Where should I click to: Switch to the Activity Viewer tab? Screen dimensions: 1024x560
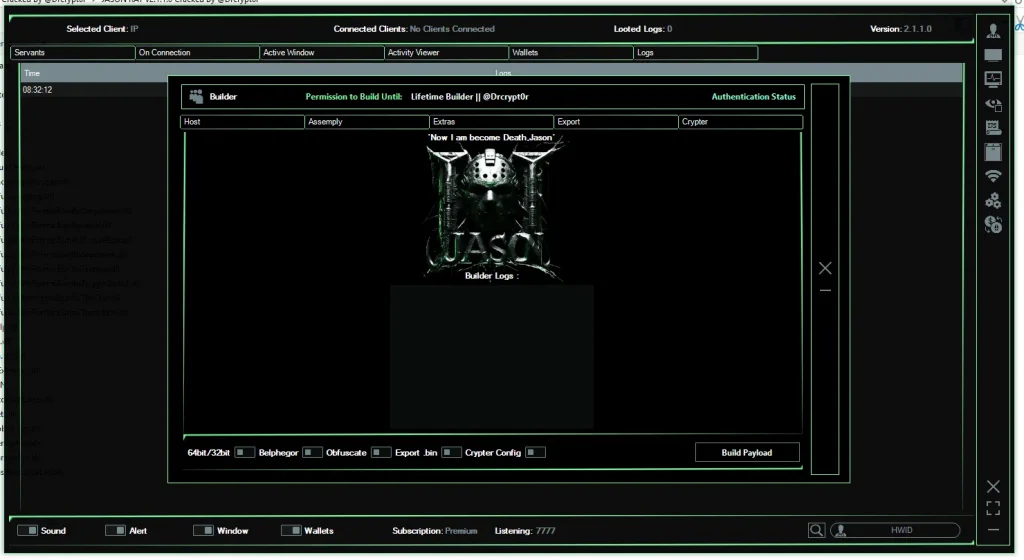tap(446, 52)
